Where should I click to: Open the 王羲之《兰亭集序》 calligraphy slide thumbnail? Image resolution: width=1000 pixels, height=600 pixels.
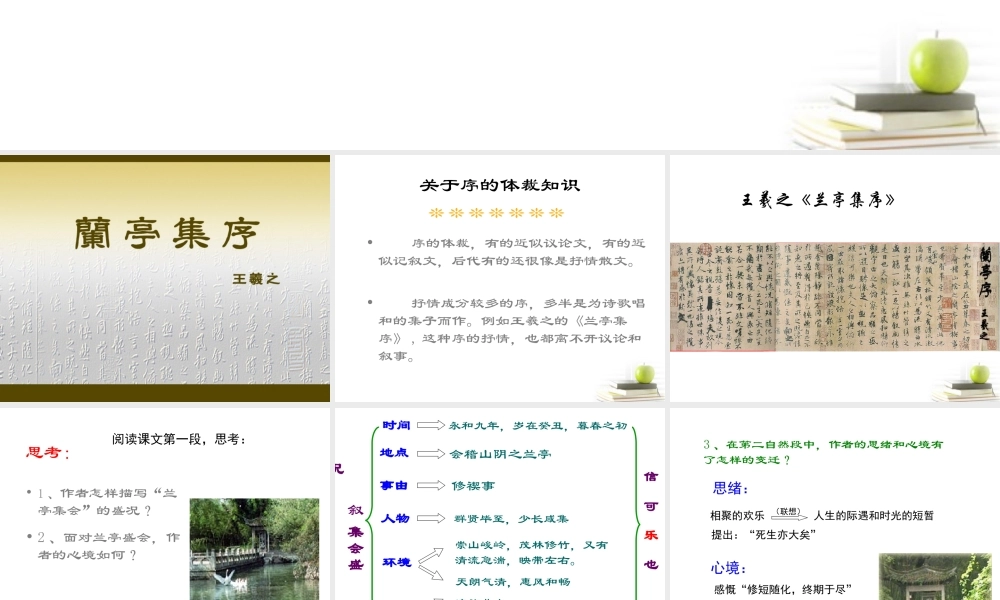click(x=835, y=278)
